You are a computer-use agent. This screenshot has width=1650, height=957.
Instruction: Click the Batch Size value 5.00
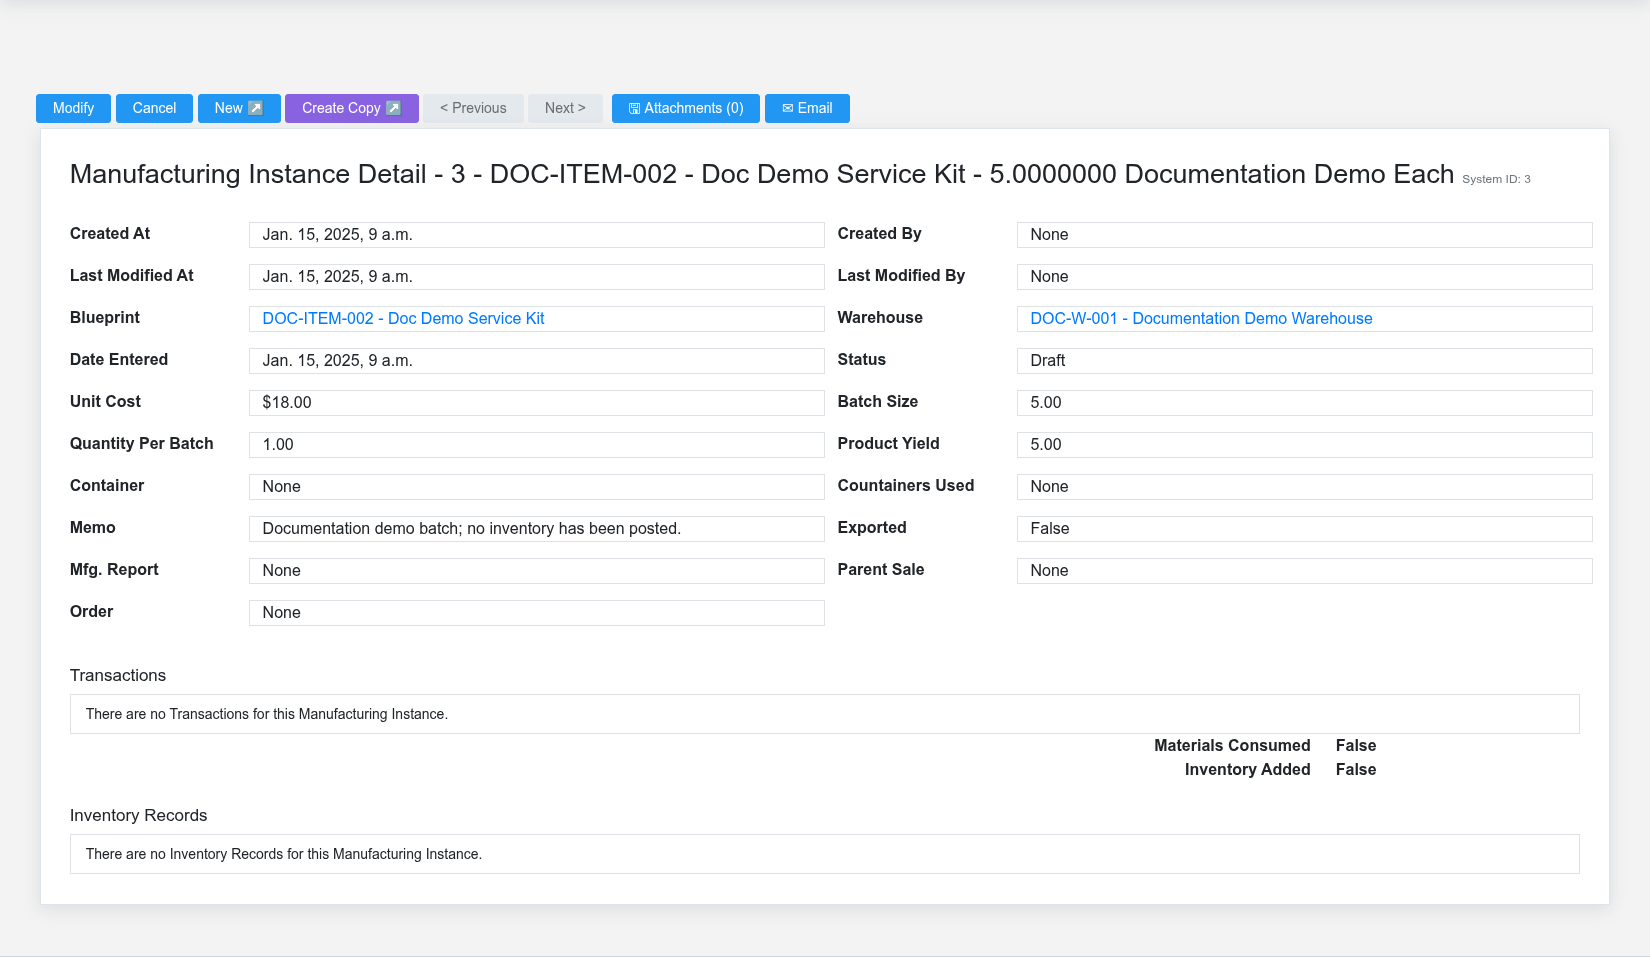coord(1304,403)
